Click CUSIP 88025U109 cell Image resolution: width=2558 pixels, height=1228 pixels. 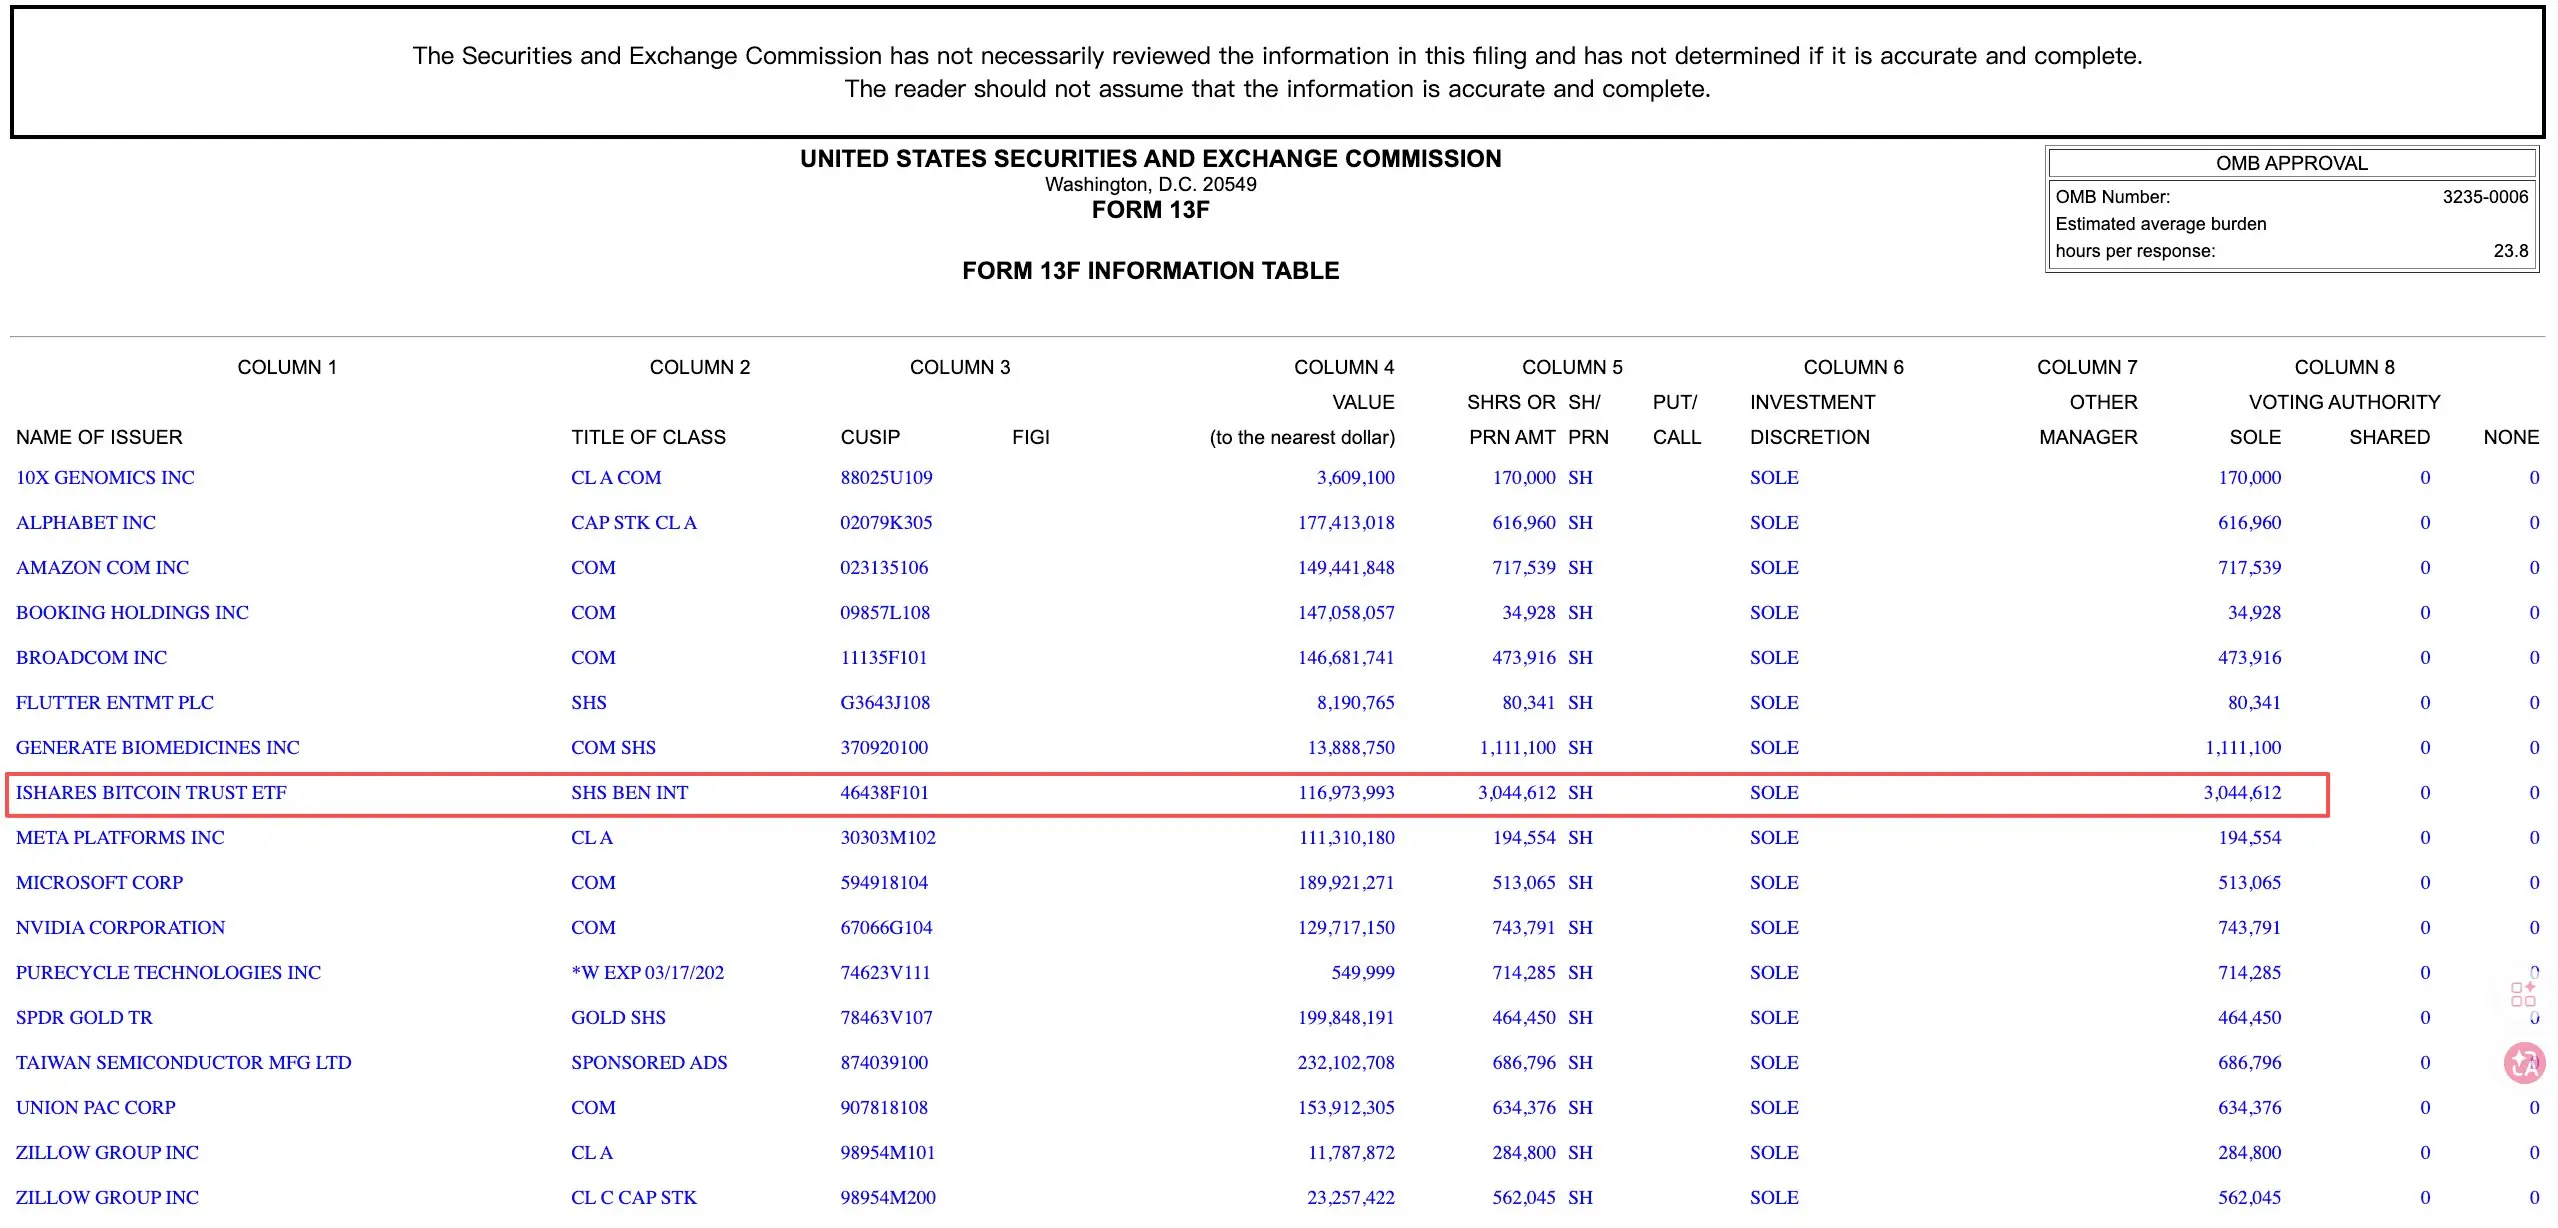[886, 478]
